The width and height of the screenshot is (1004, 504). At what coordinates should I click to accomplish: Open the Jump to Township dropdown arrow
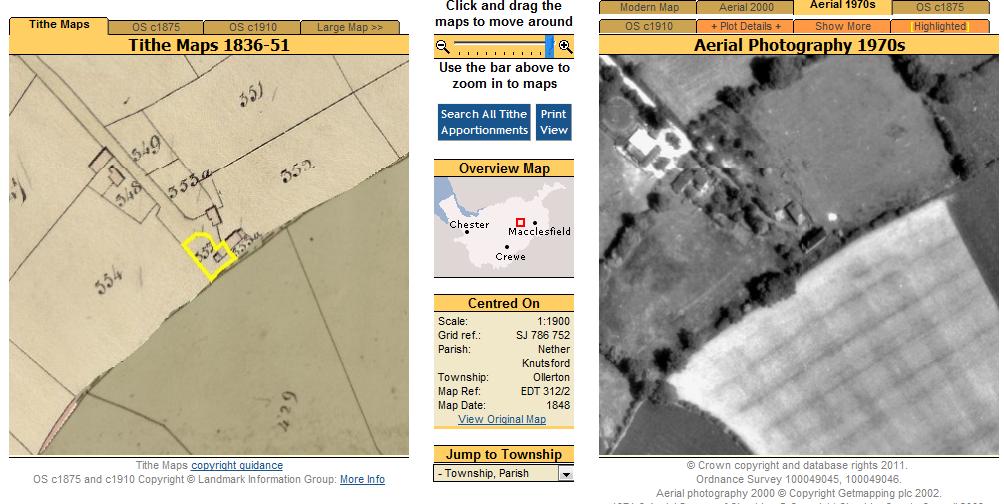pyautogui.click(x=566, y=474)
